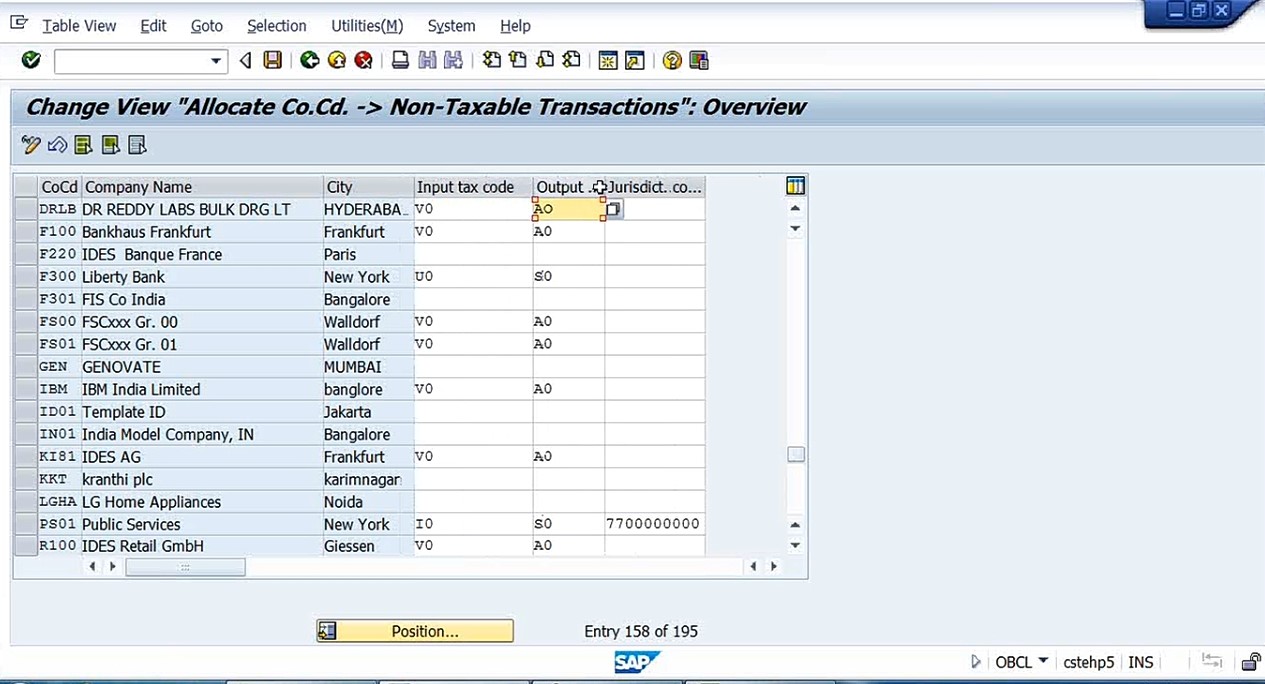Click the Input tax code I0 for PS01
This screenshot has height=684, width=1265.
tap(473, 524)
